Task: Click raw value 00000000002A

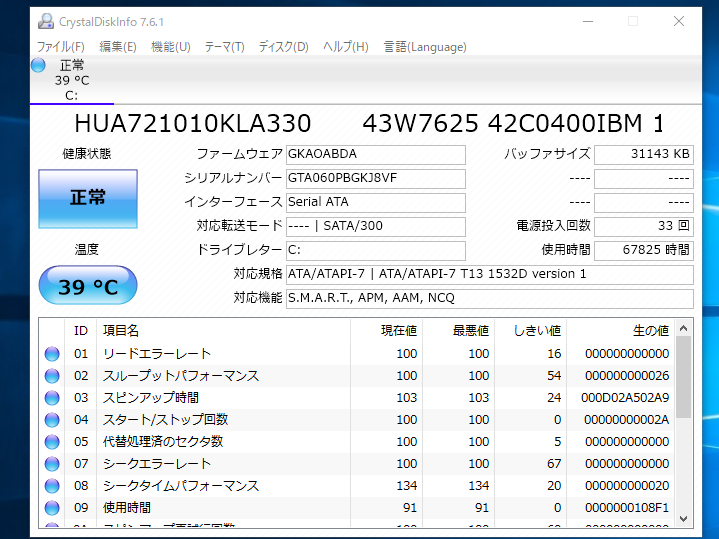Action: (627, 420)
